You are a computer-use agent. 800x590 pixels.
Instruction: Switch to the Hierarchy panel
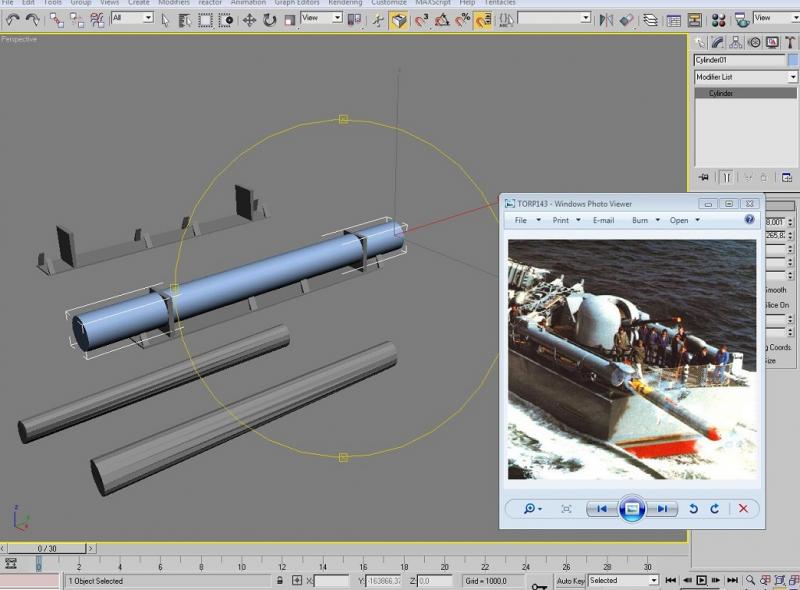pos(736,43)
